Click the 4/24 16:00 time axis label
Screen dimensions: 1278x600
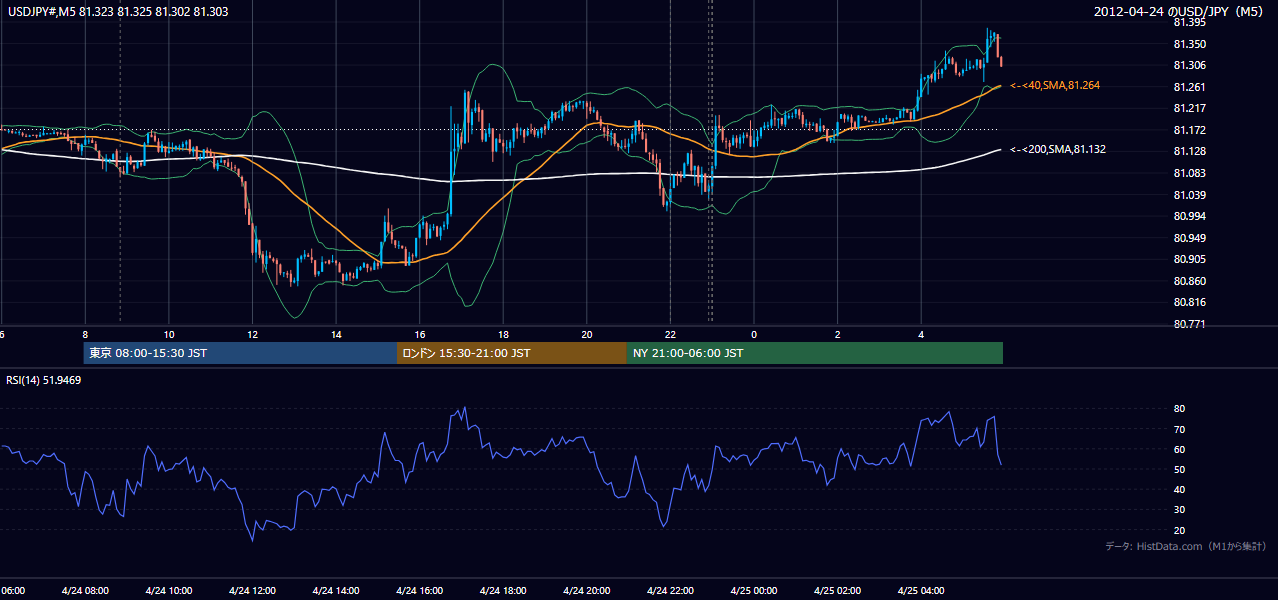(419, 590)
